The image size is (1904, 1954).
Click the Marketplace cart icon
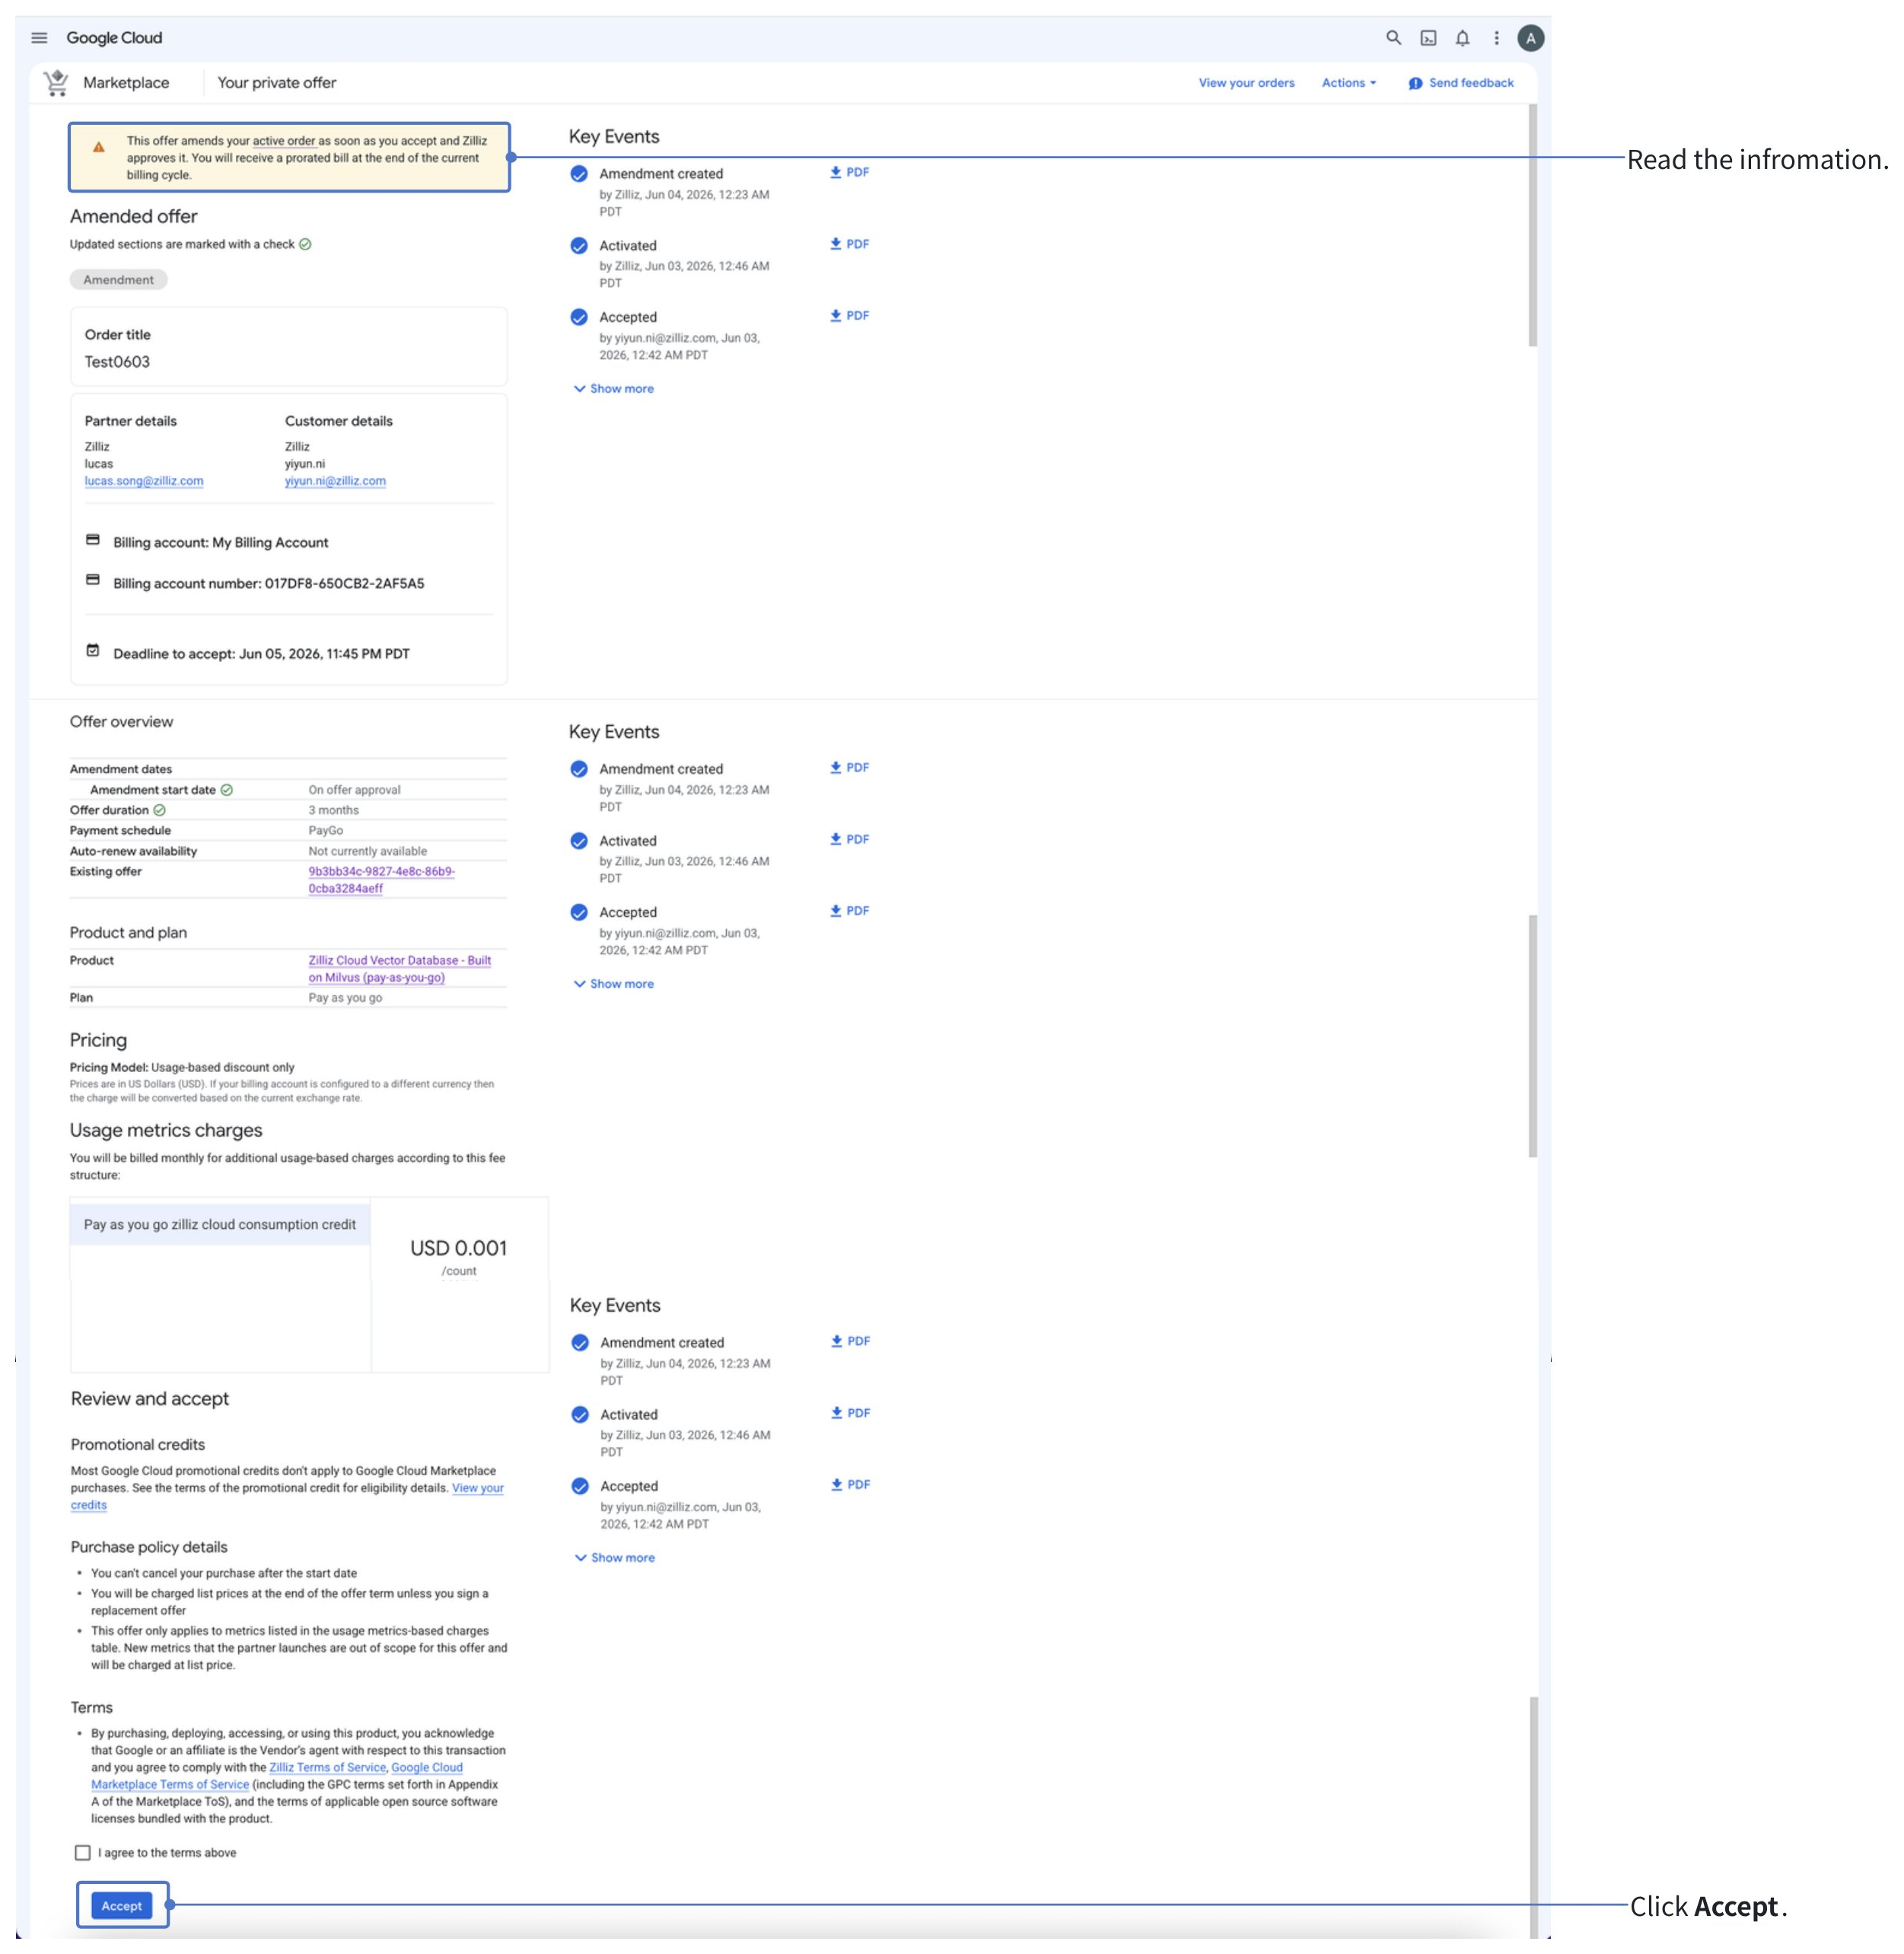tap(56, 83)
